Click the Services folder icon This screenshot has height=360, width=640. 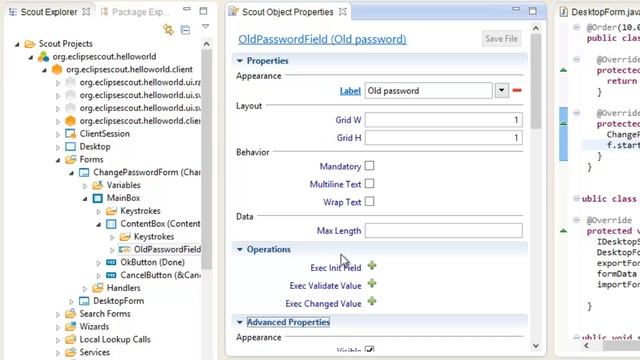[71, 352]
